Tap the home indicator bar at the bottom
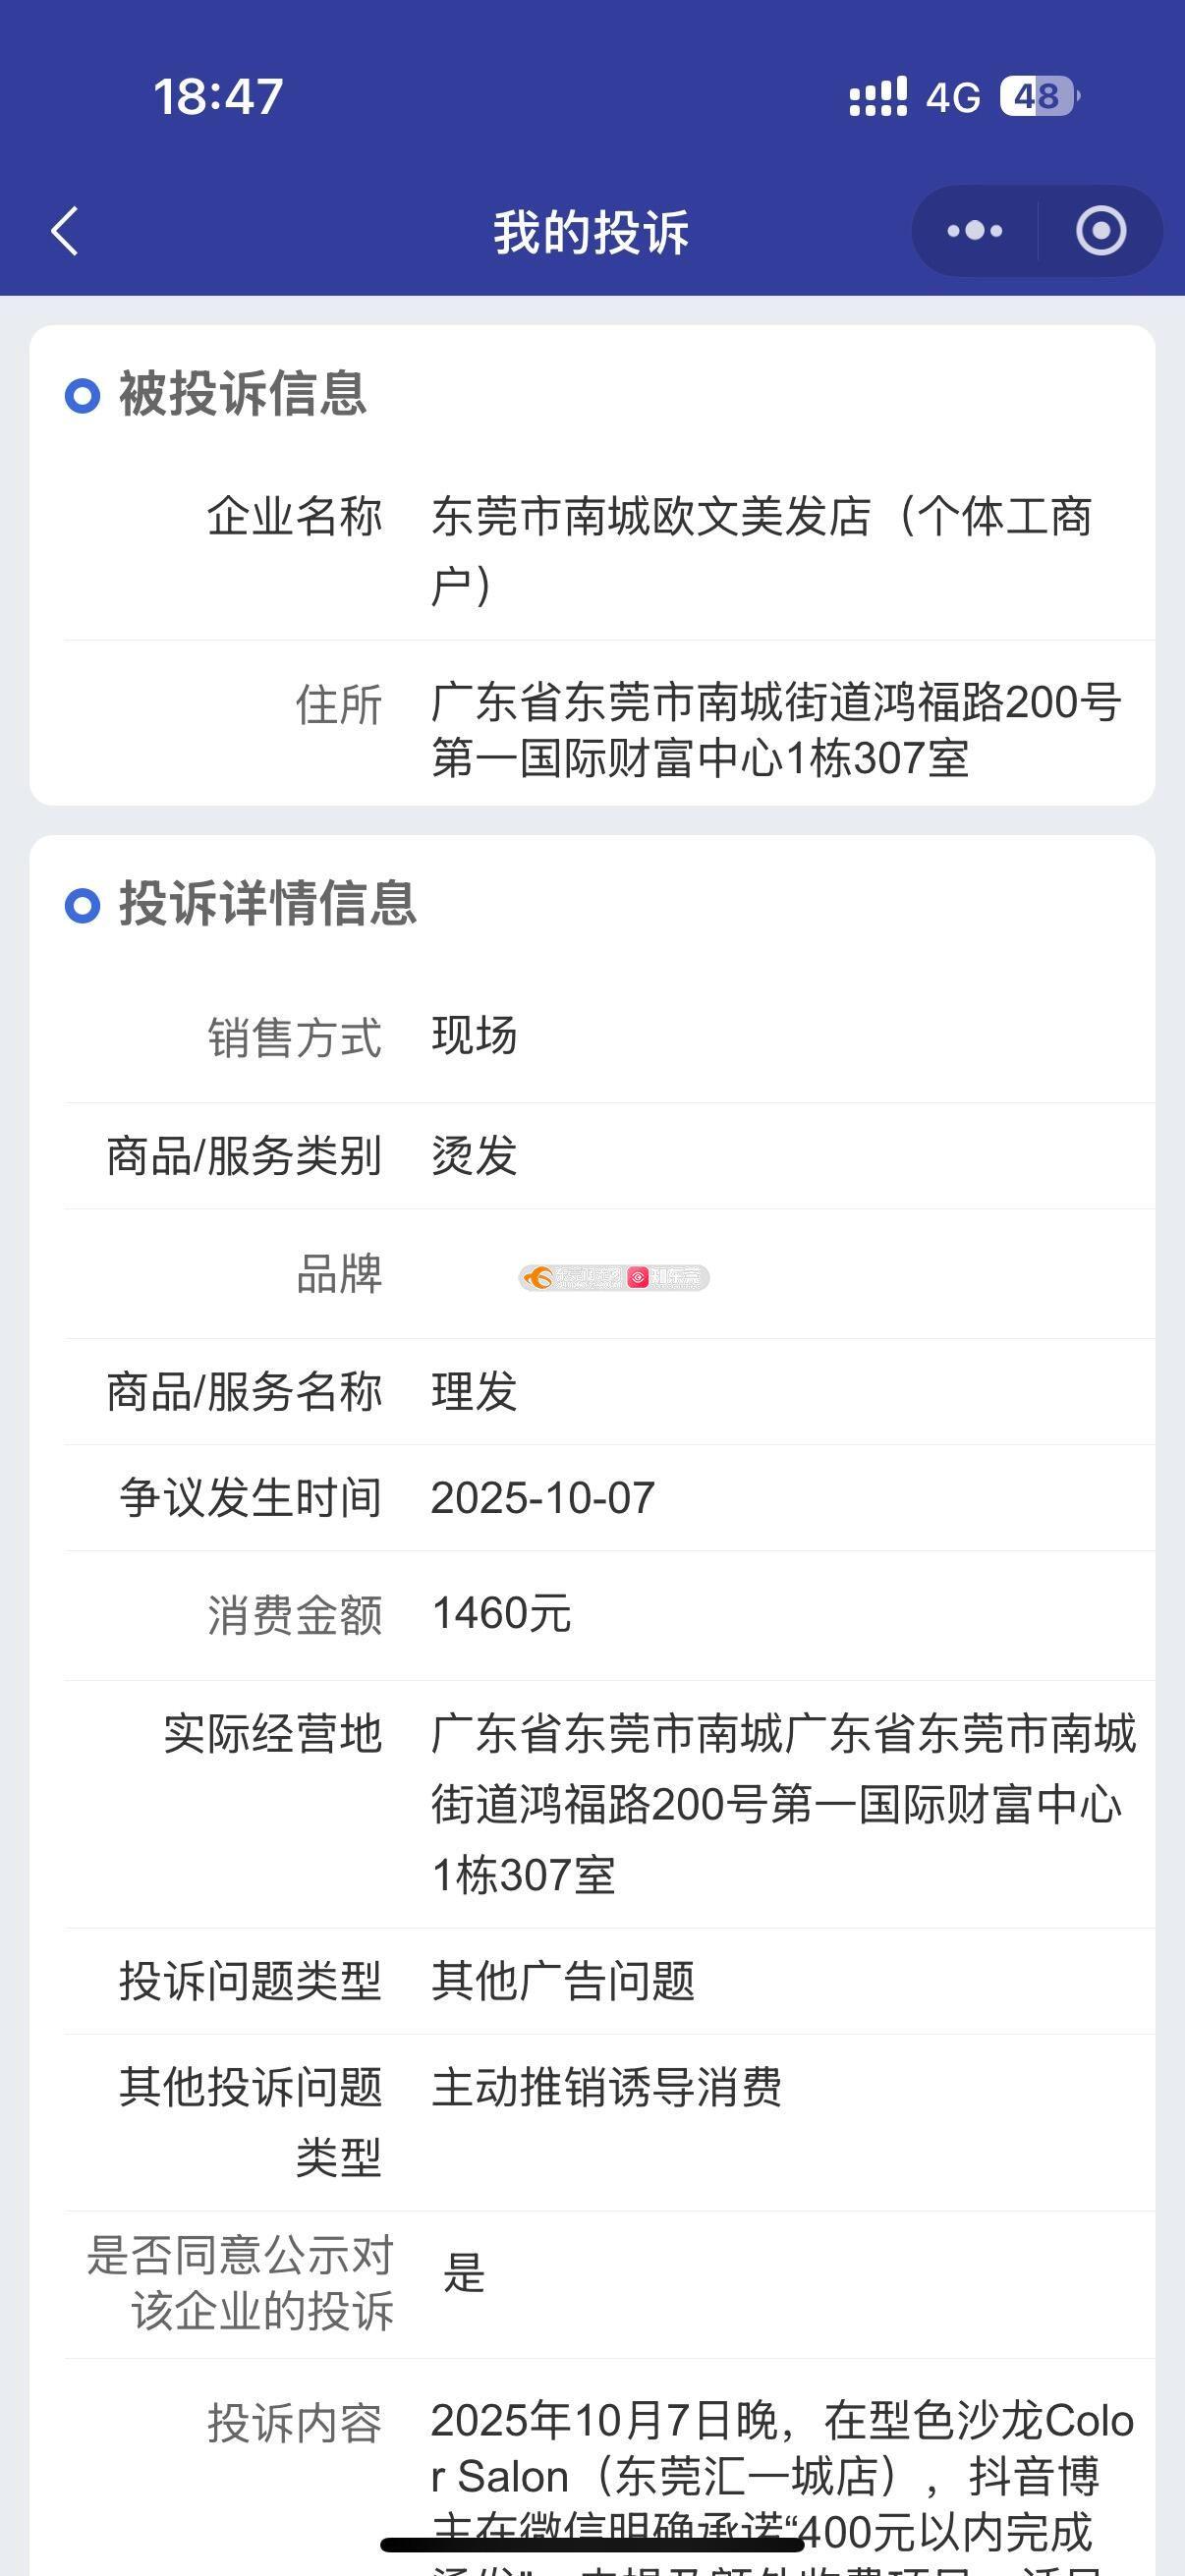 [592, 2545]
